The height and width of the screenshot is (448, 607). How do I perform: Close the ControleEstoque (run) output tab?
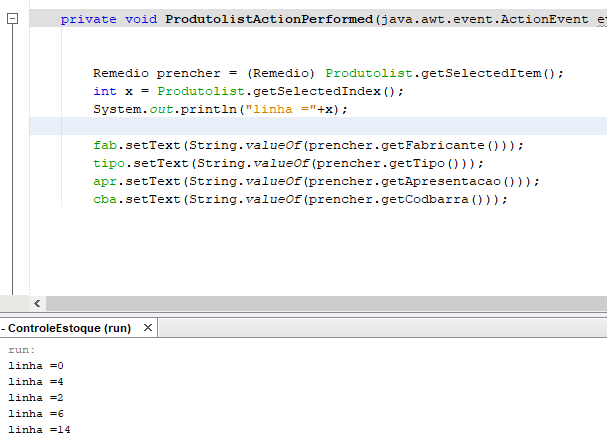[x=147, y=328]
